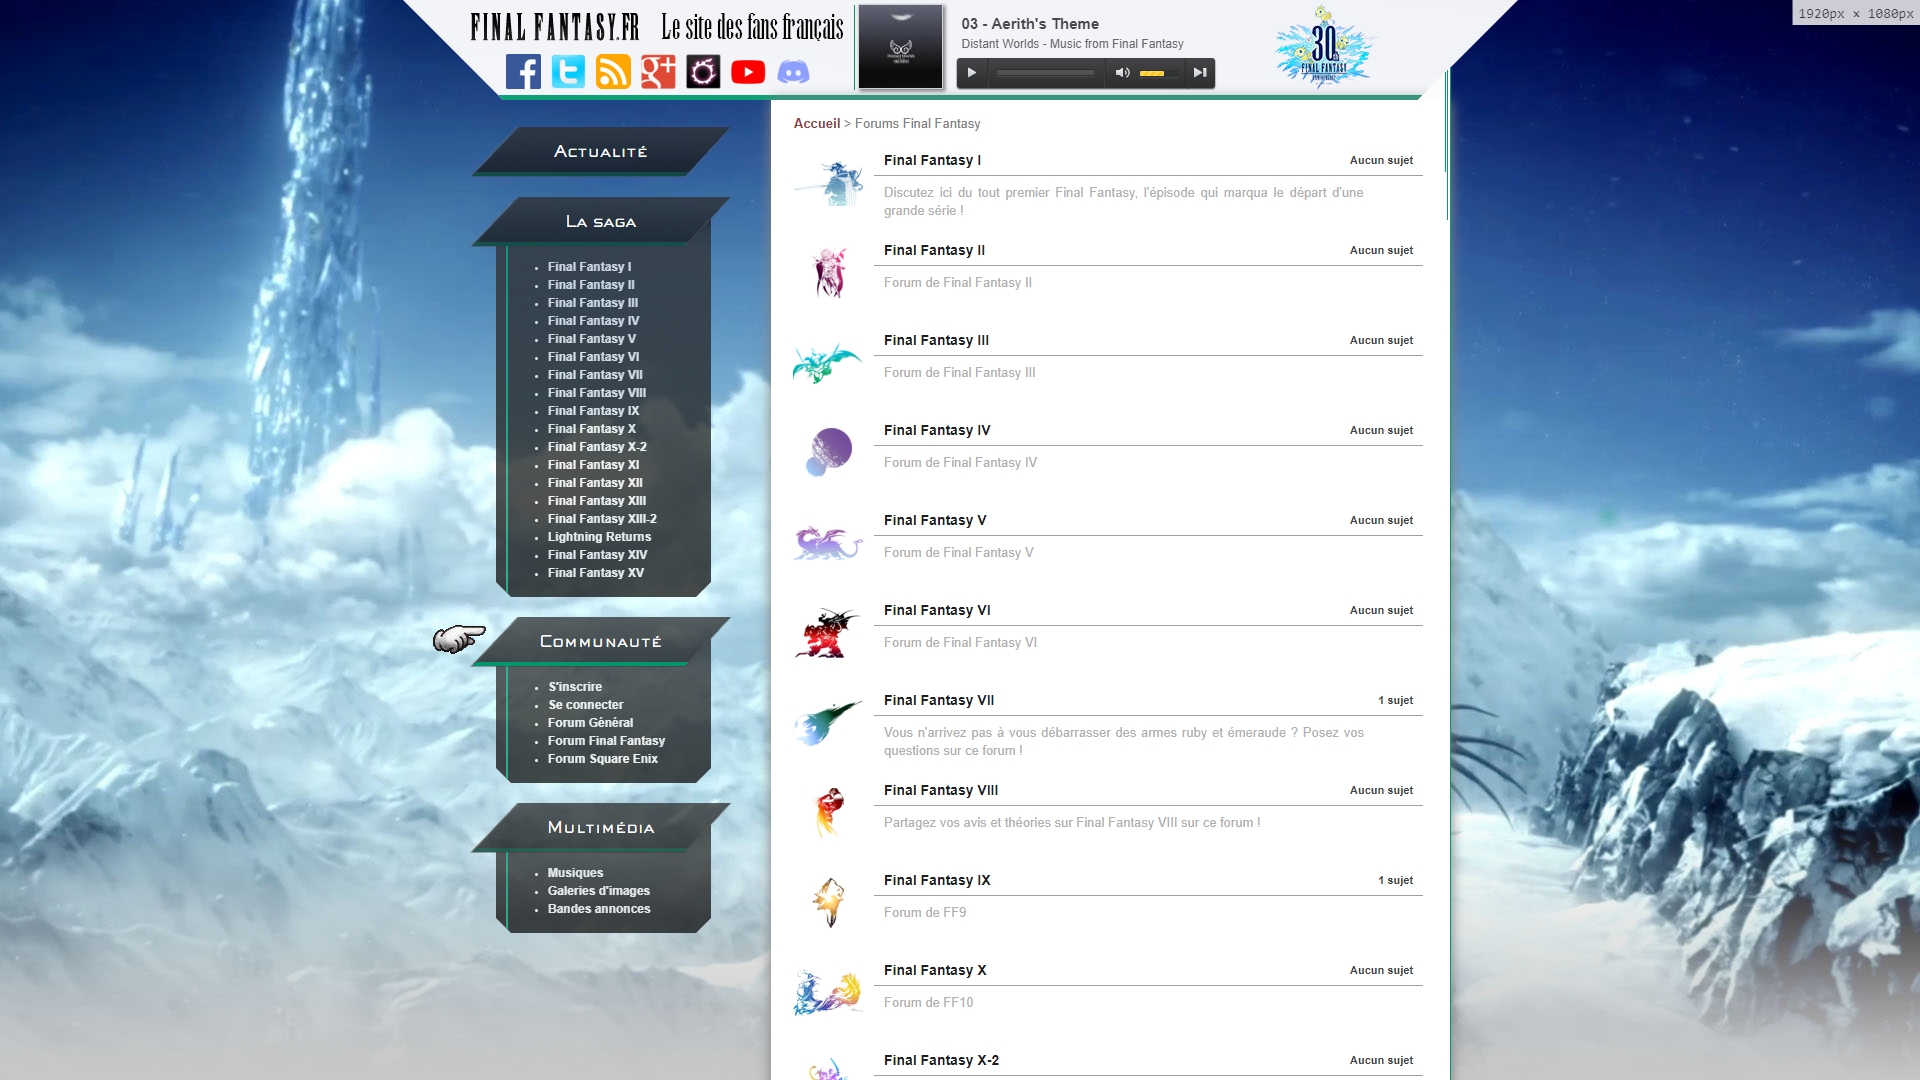
Task: Return to Accueil via breadcrumb
Action: point(817,123)
